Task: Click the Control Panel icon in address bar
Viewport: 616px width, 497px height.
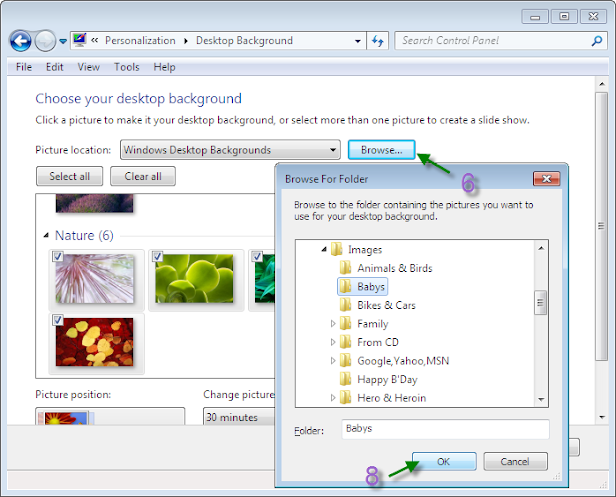Action: click(80, 40)
